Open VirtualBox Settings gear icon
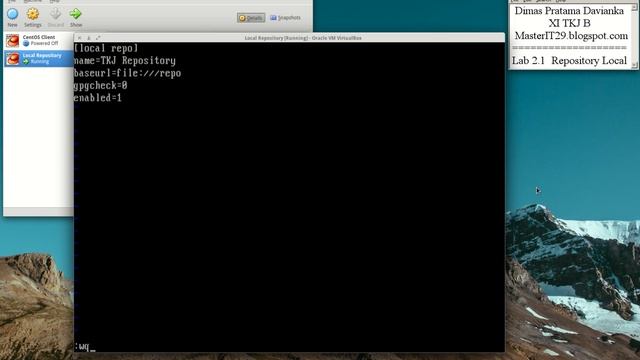Screen dimensions: 640x360 coord(33,14)
